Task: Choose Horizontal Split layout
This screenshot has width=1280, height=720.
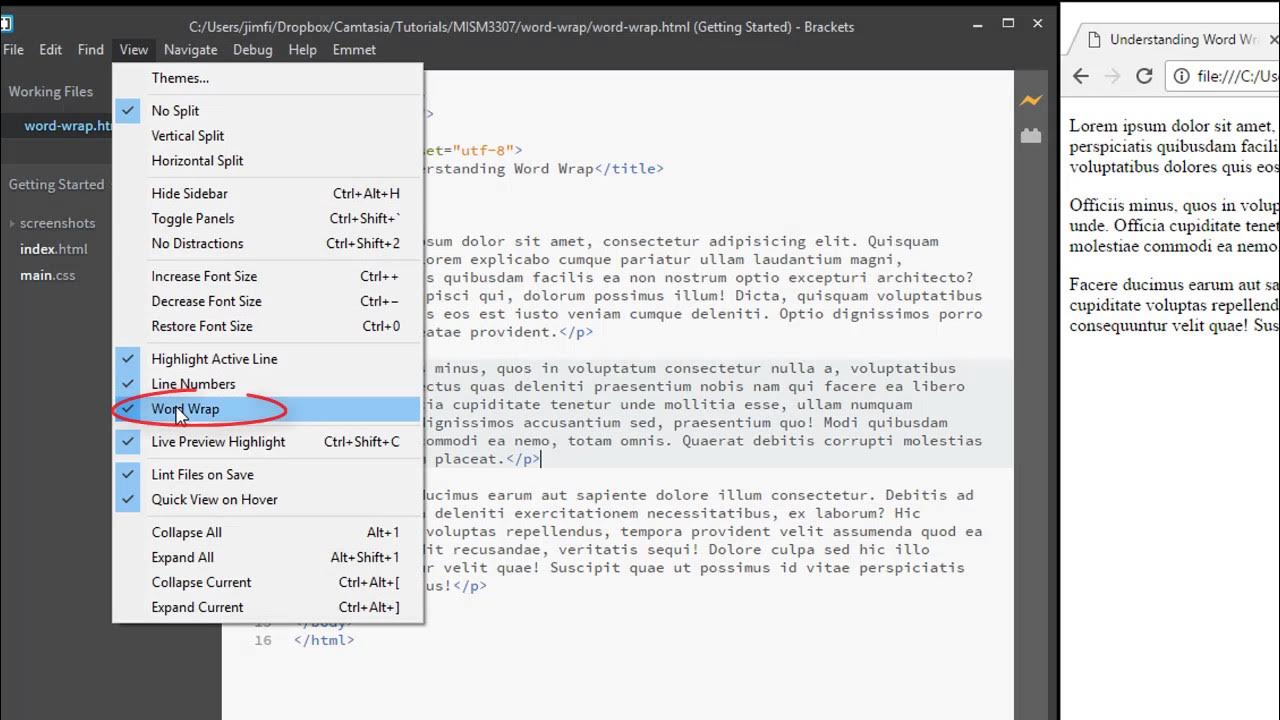Action: (267, 161)
